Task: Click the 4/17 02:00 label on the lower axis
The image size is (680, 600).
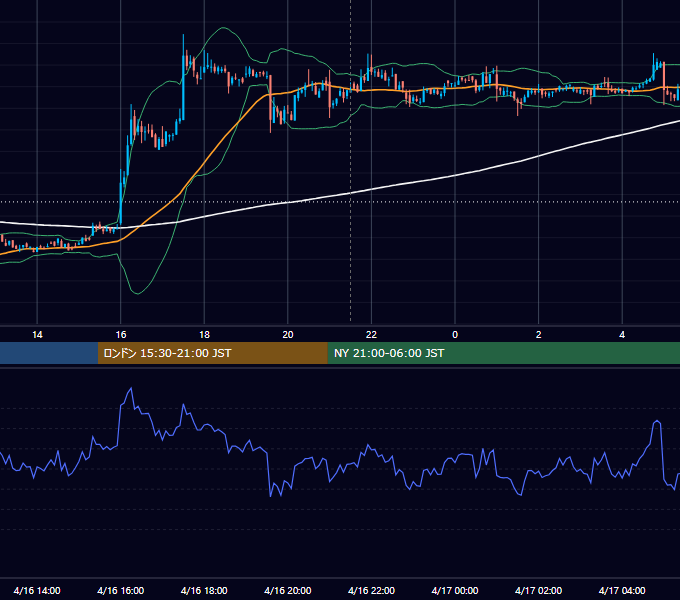Action: coord(538,590)
